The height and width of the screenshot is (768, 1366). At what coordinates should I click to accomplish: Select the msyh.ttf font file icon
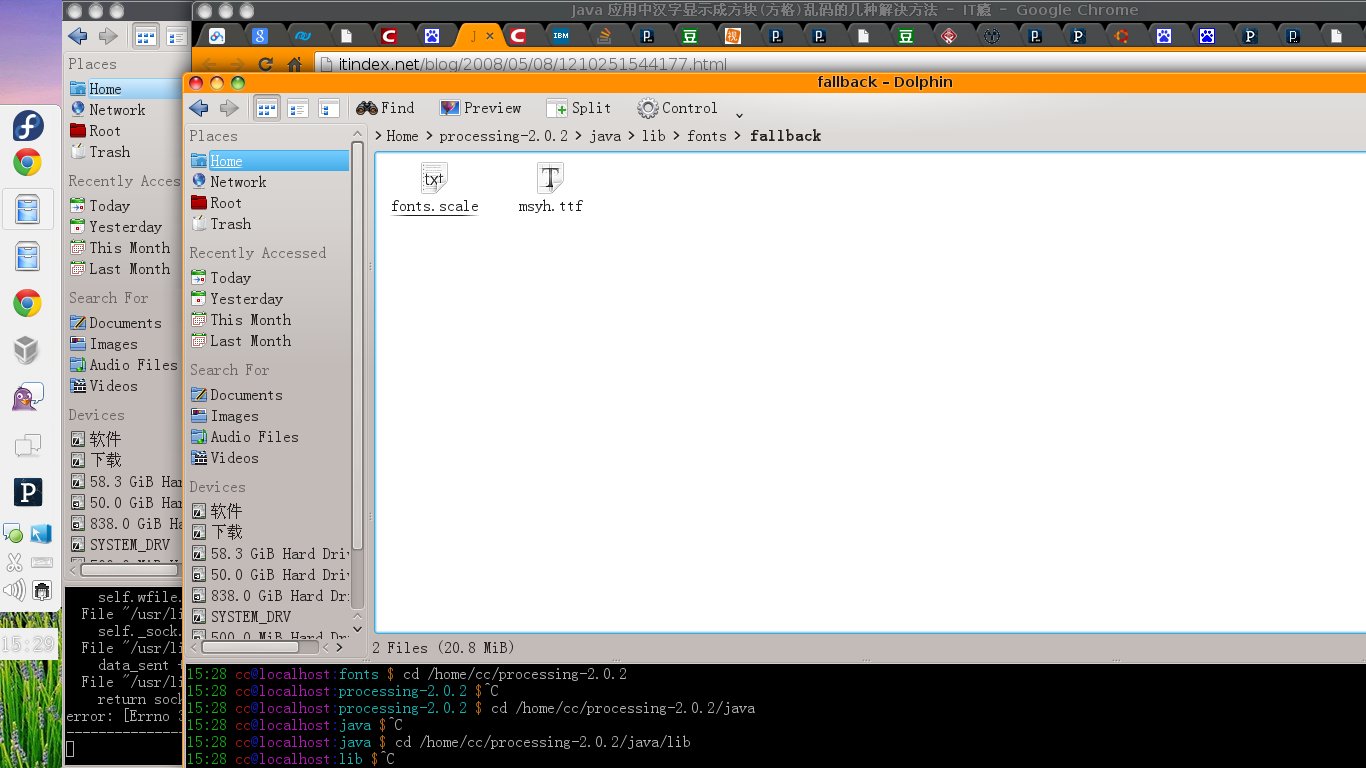click(x=550, y=179)
